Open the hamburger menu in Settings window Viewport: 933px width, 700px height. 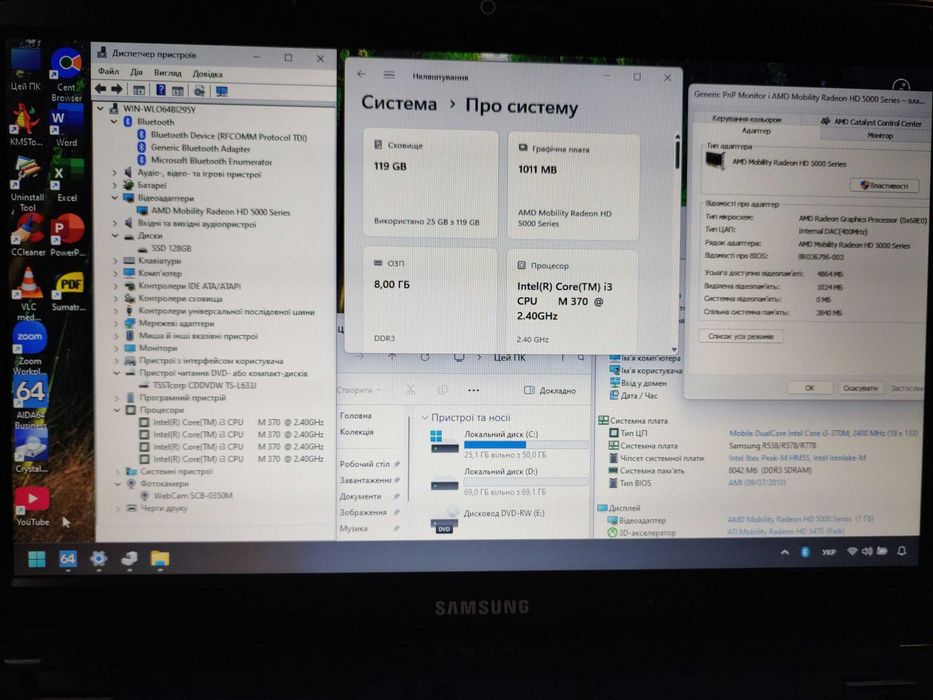tap(389, 75)
